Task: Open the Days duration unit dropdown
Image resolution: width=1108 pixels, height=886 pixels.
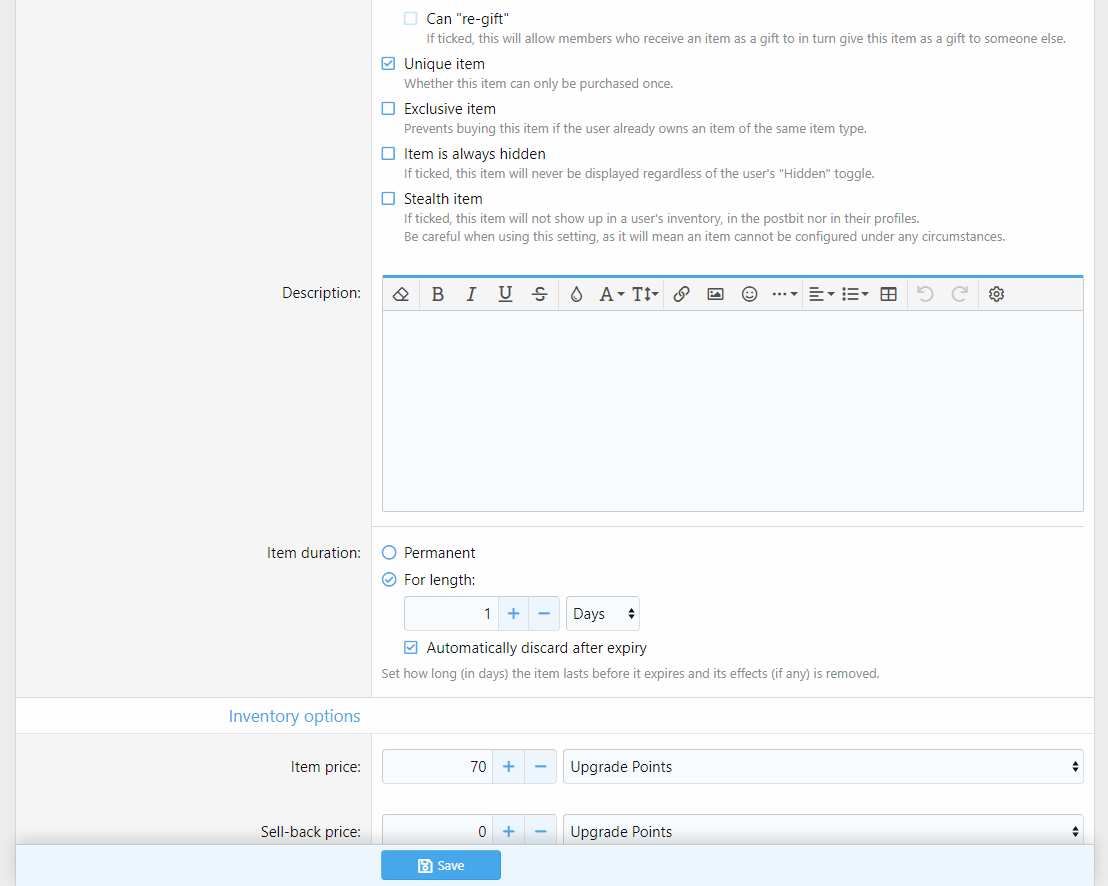Action: coord(603,613)
